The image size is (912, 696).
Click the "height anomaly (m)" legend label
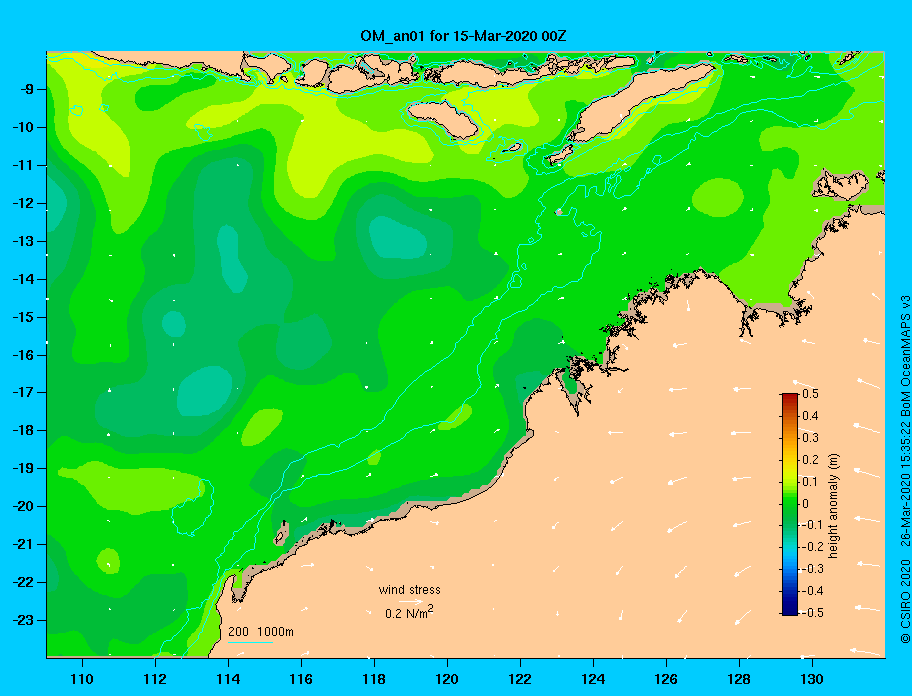pyautogui.click(x=833, y=506)
